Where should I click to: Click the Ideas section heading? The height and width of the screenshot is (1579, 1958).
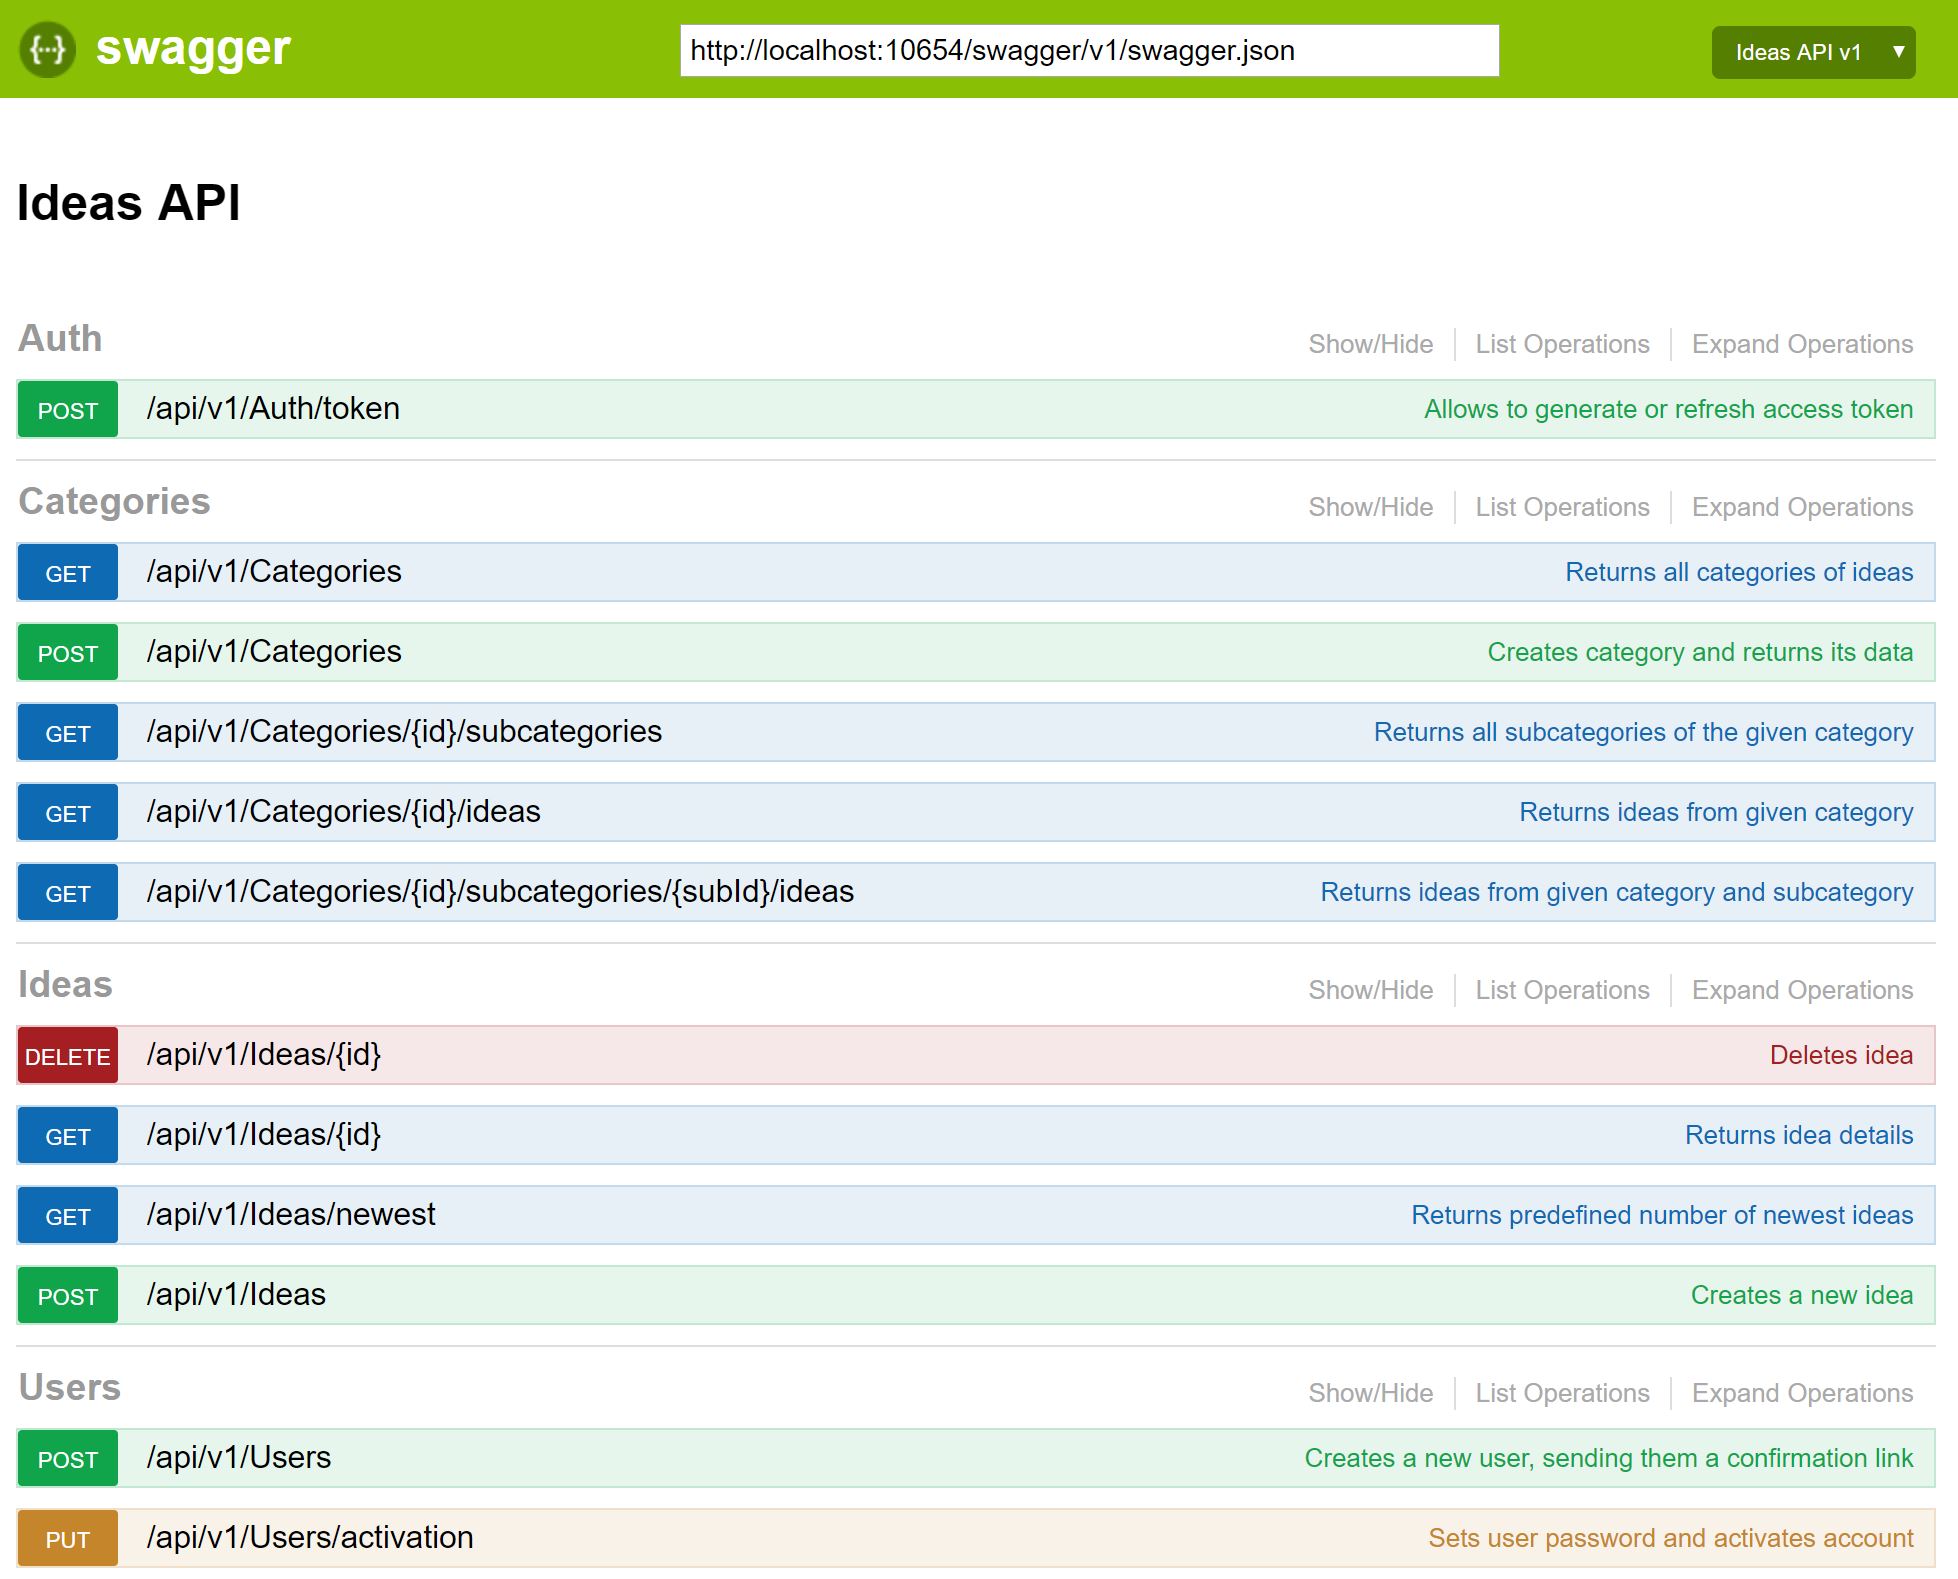click(65, 985)
